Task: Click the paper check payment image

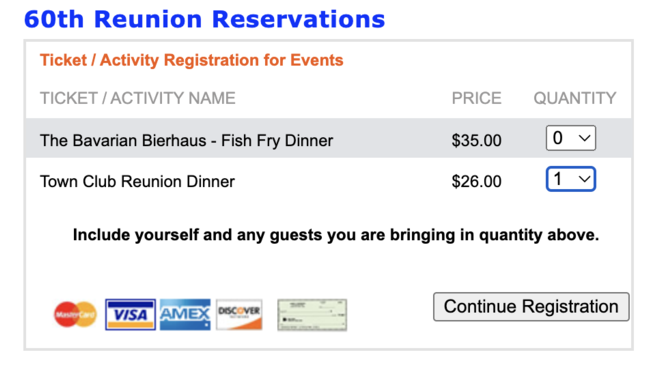Action: pyautogui.click(x=312, y=315)
